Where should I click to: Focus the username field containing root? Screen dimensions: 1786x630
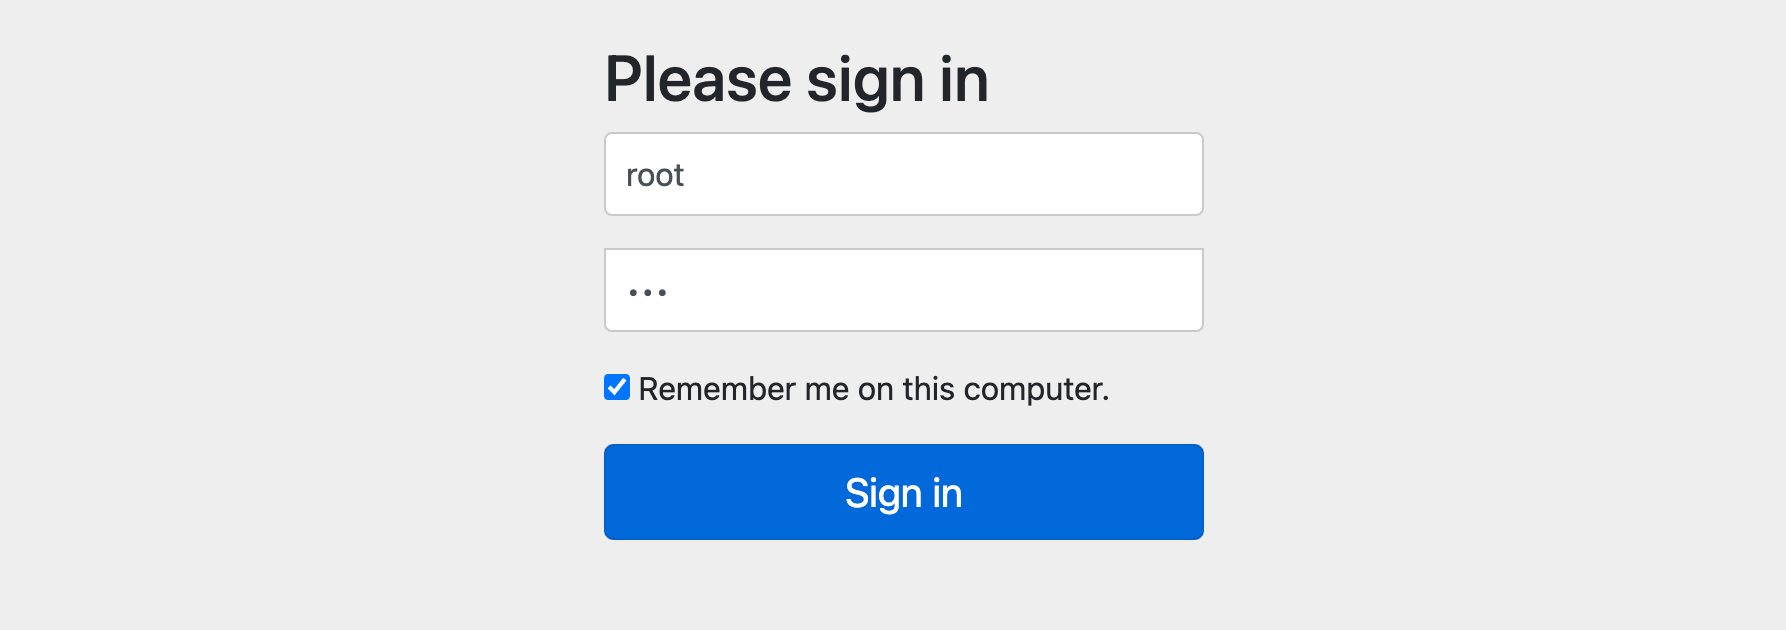coord(903,174)
